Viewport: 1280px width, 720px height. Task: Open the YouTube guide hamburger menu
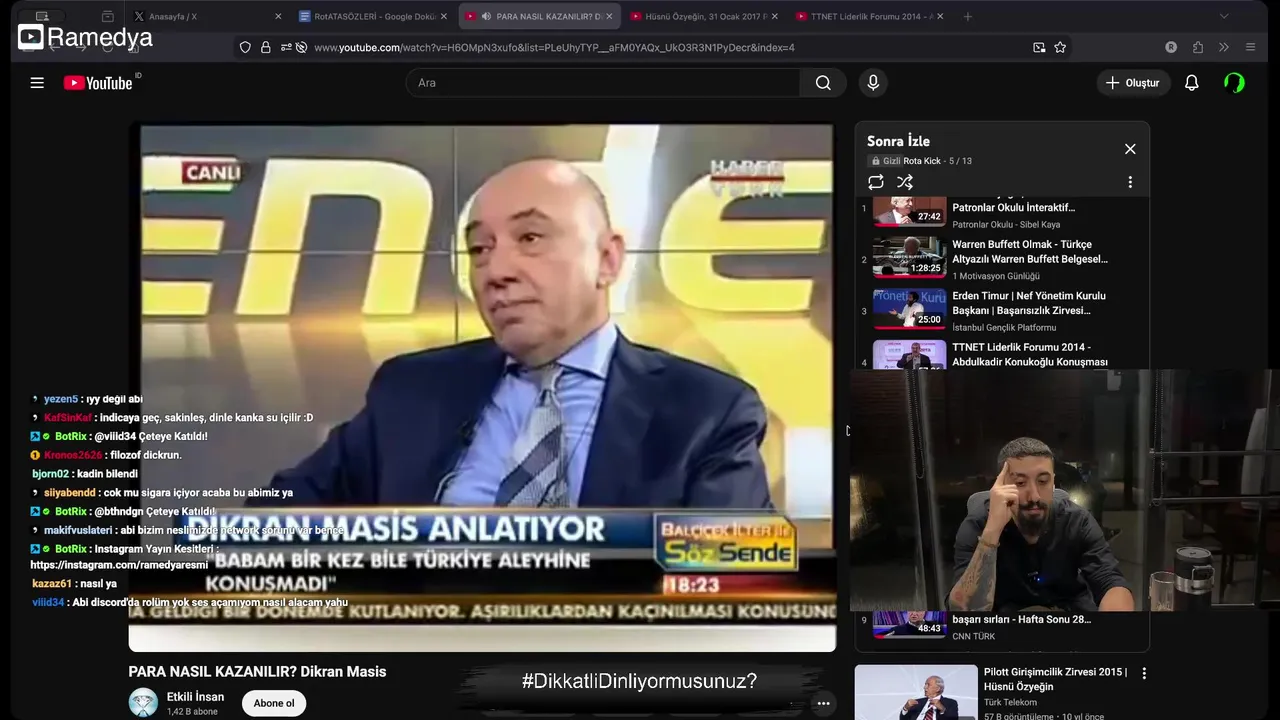[37, 83]
